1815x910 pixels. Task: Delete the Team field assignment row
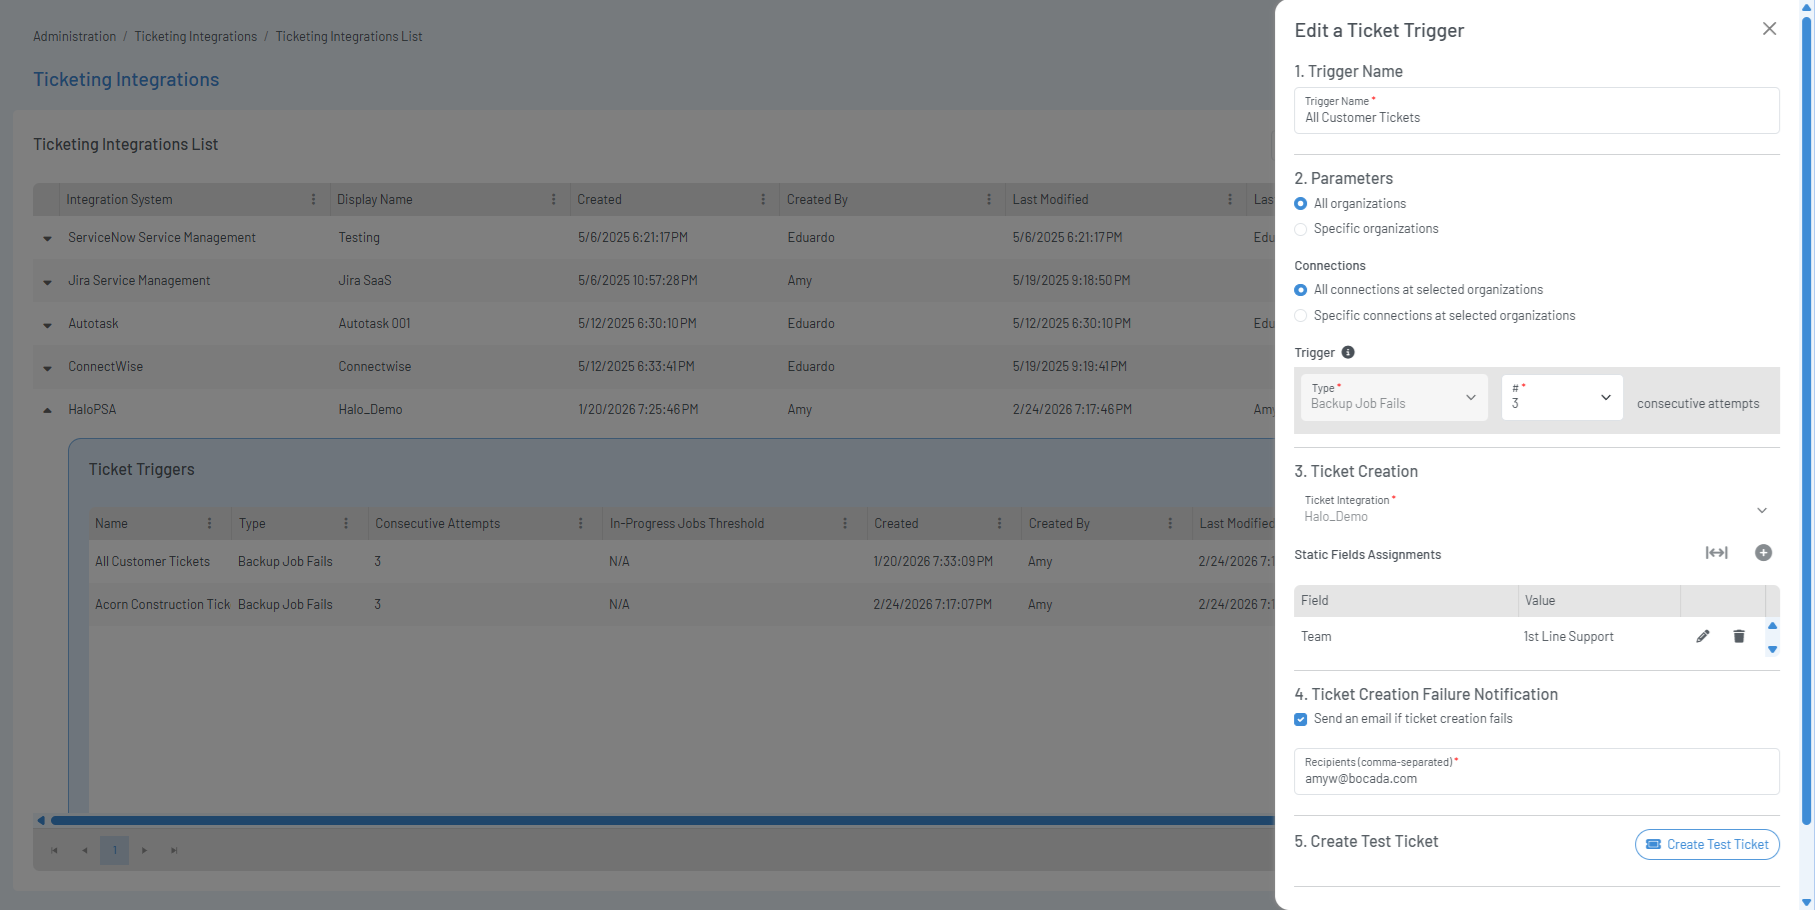(x=1739, y=636)
